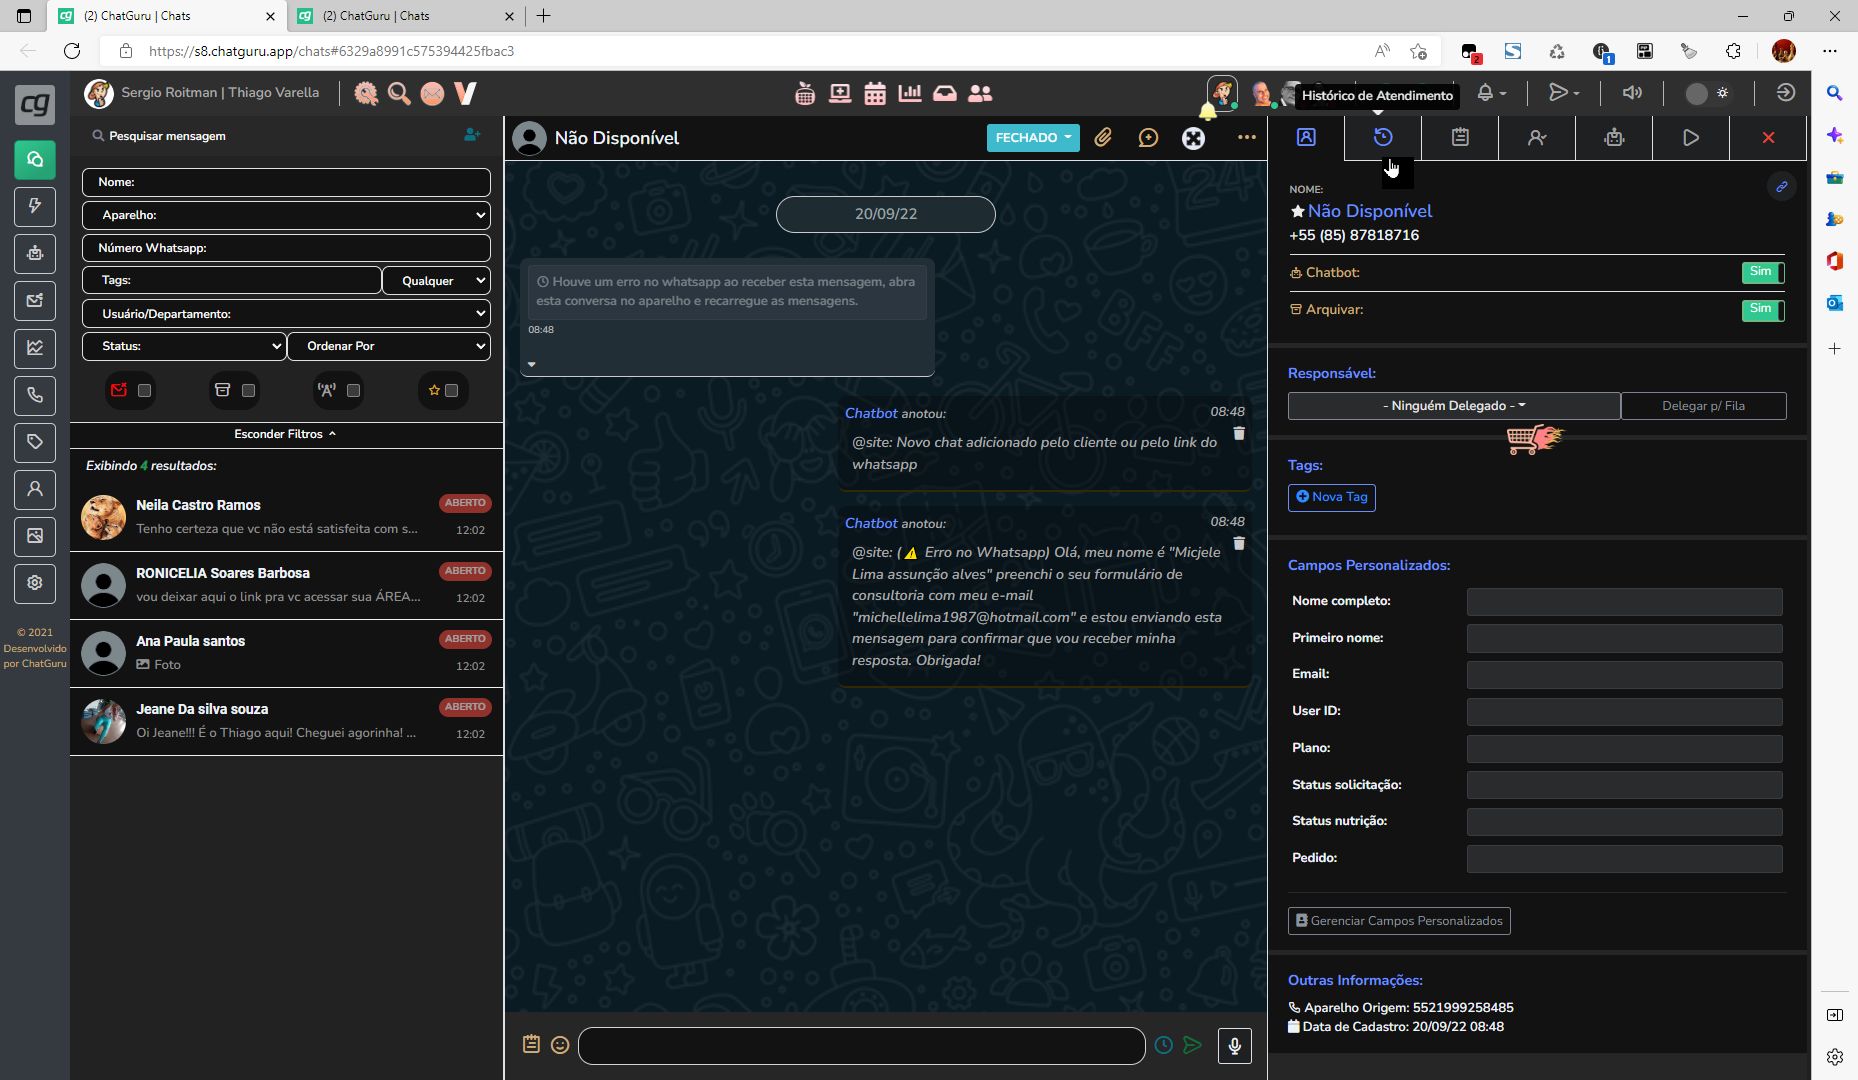Check the broadcast filter checkbox
This screenshot has height=1080, width=1858.
click(353, 391)
